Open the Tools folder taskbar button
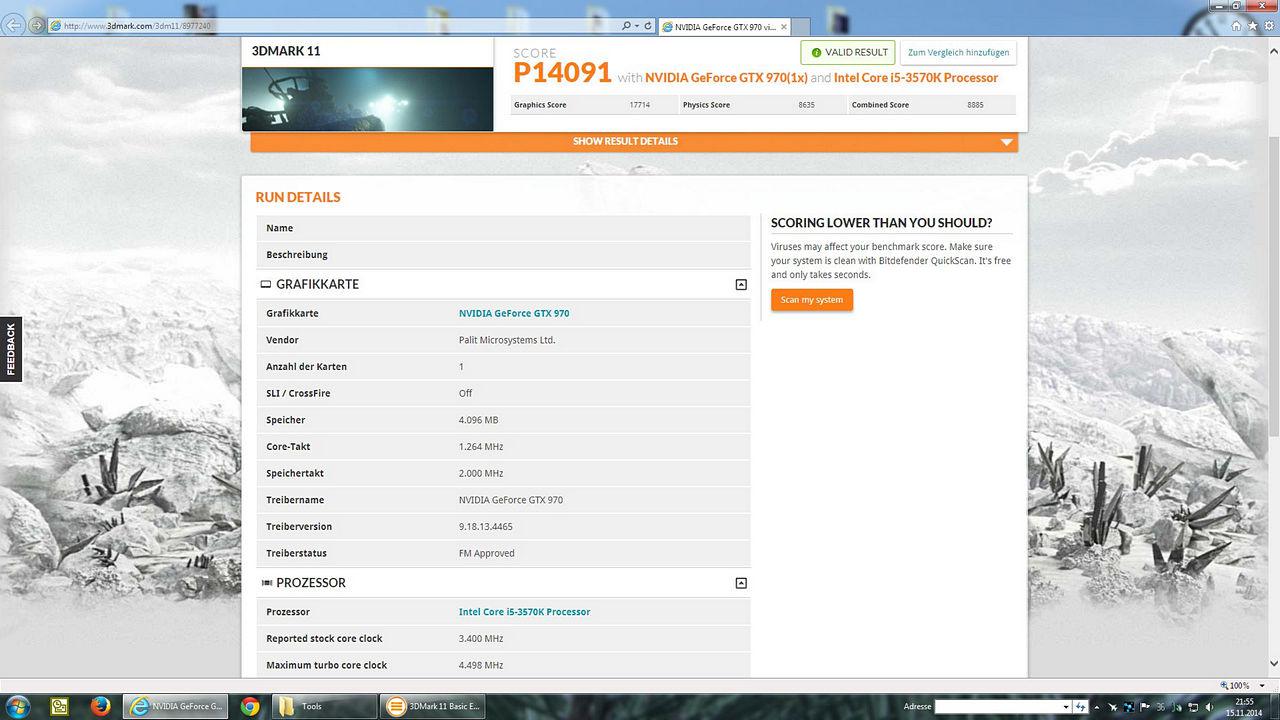Image resolution: width=1280 pixels, height=720 pixels. click(325, 706)
